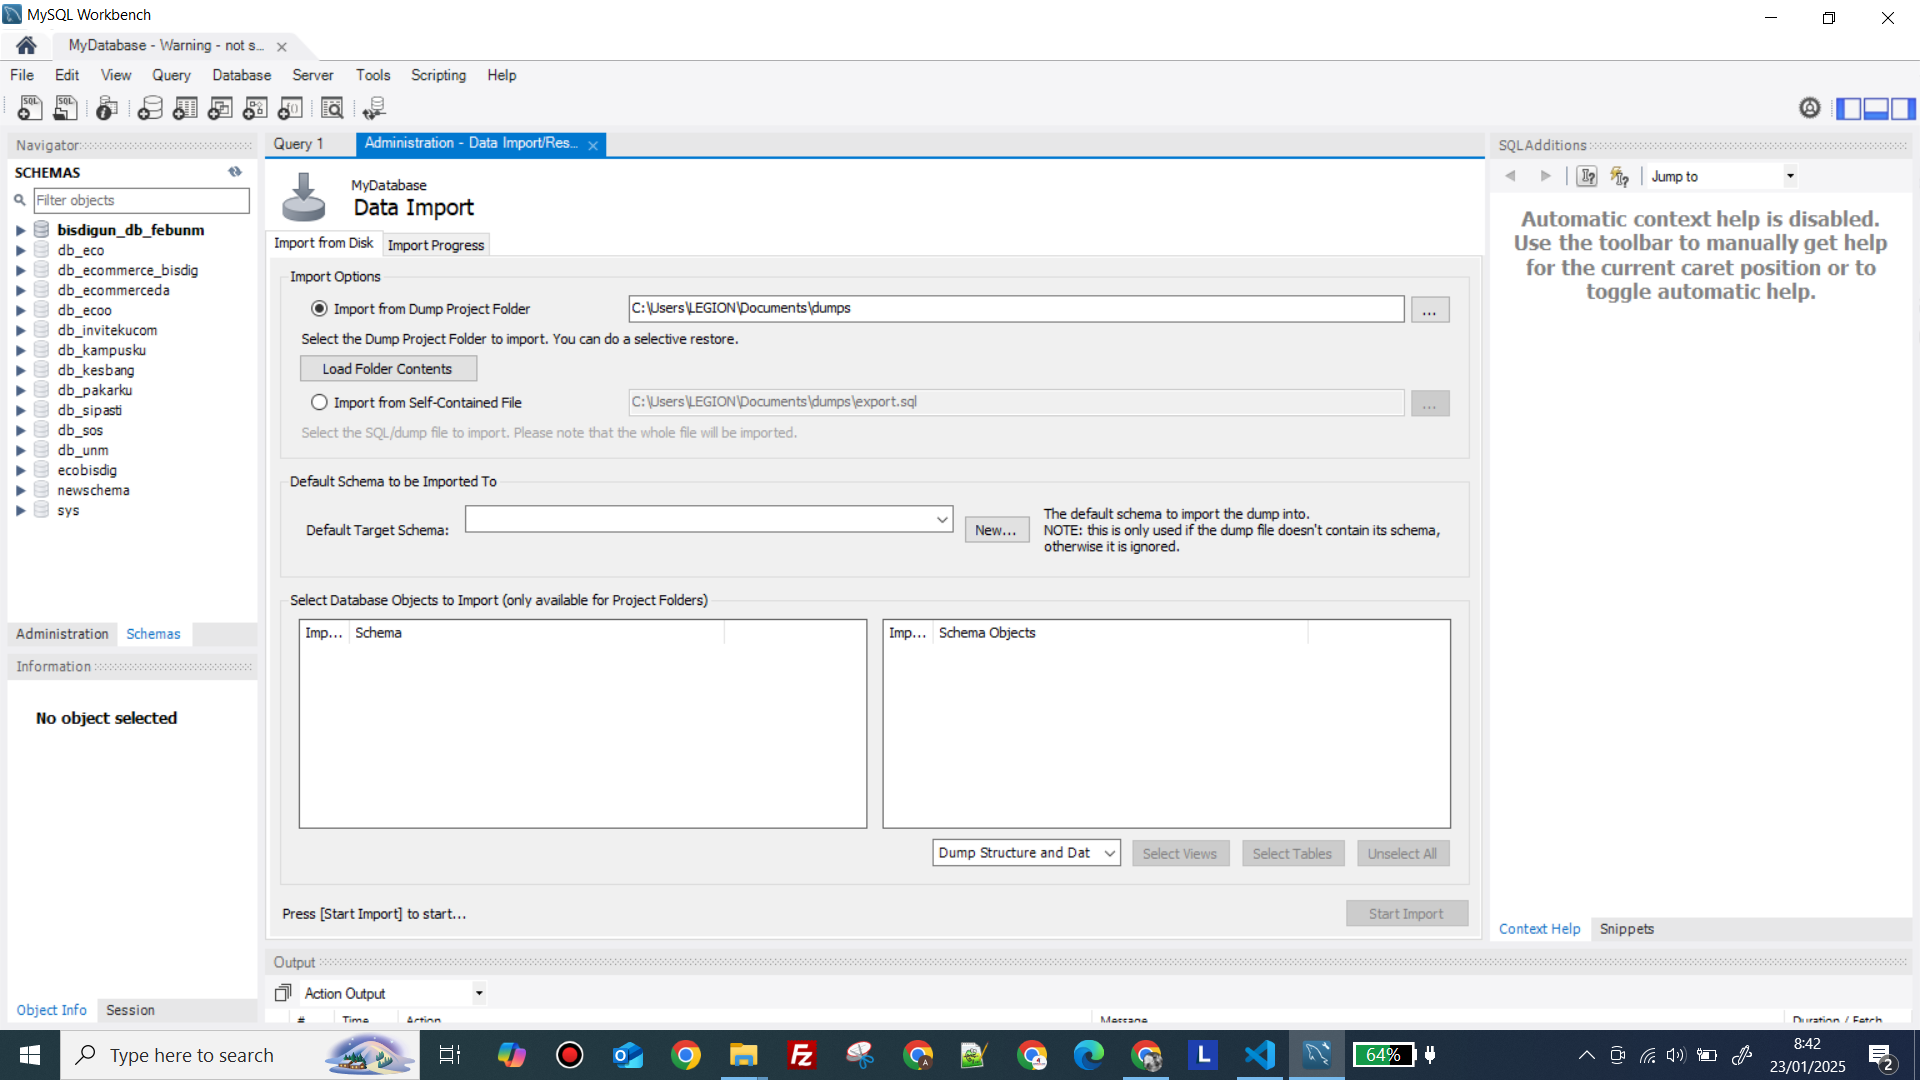Viewport: 1920px width, 1080px height.
Task: Create new function toolbar icon
Action: point(290,108)
